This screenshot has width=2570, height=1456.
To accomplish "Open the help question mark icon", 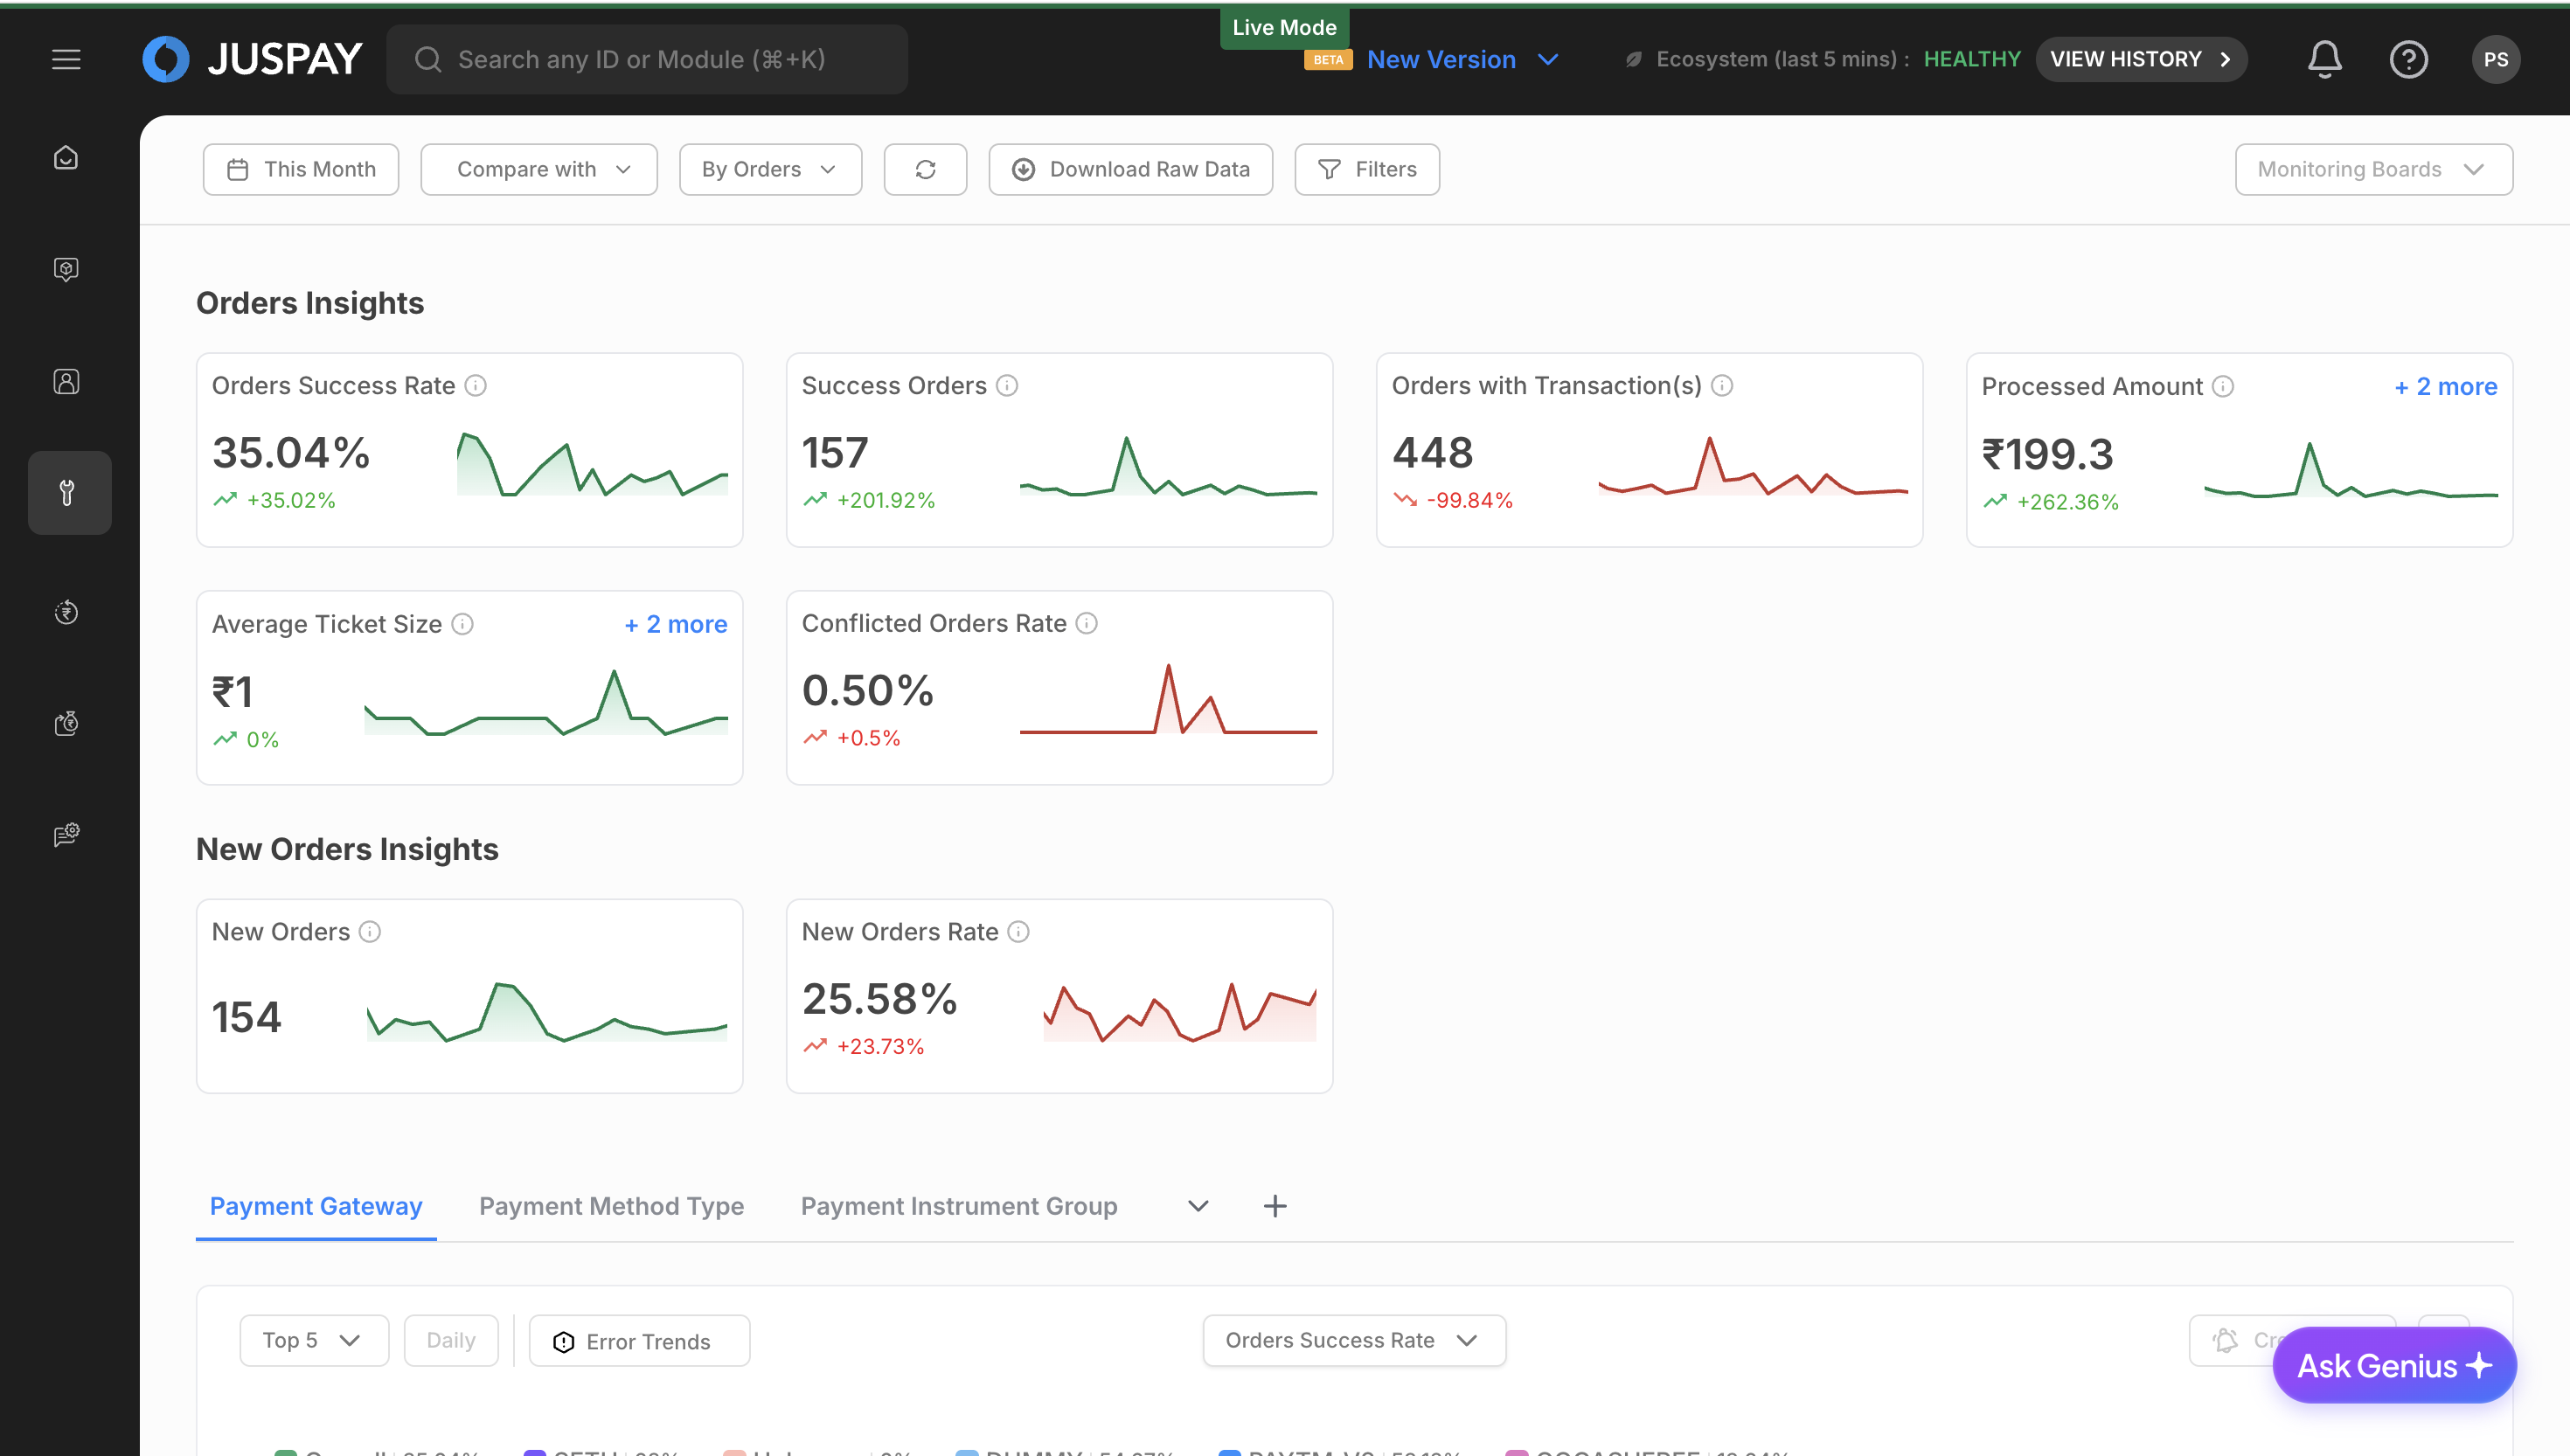I will tap(2408, 59).
